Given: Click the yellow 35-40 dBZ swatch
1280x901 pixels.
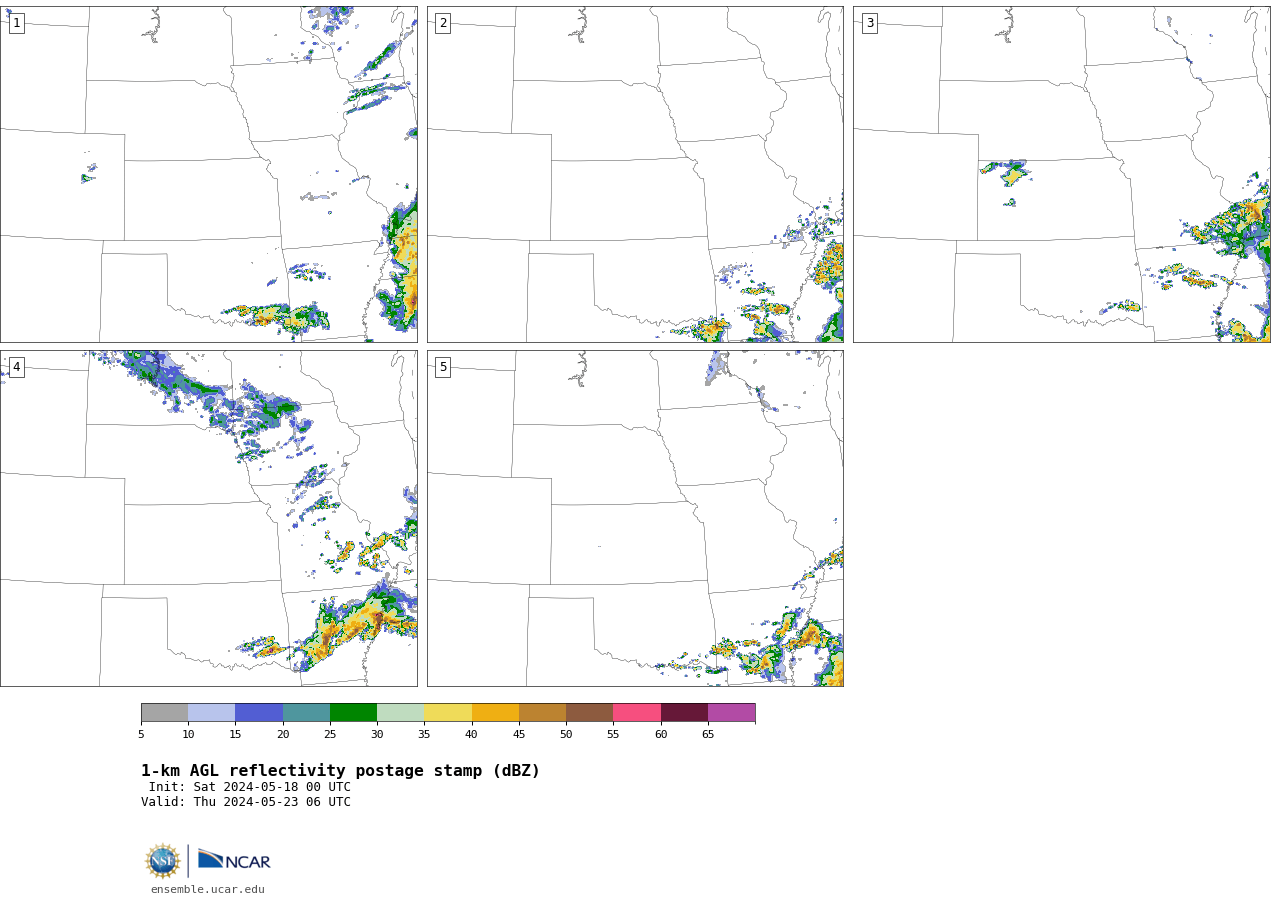Looking at the screenshot, I should coord(448,713).
